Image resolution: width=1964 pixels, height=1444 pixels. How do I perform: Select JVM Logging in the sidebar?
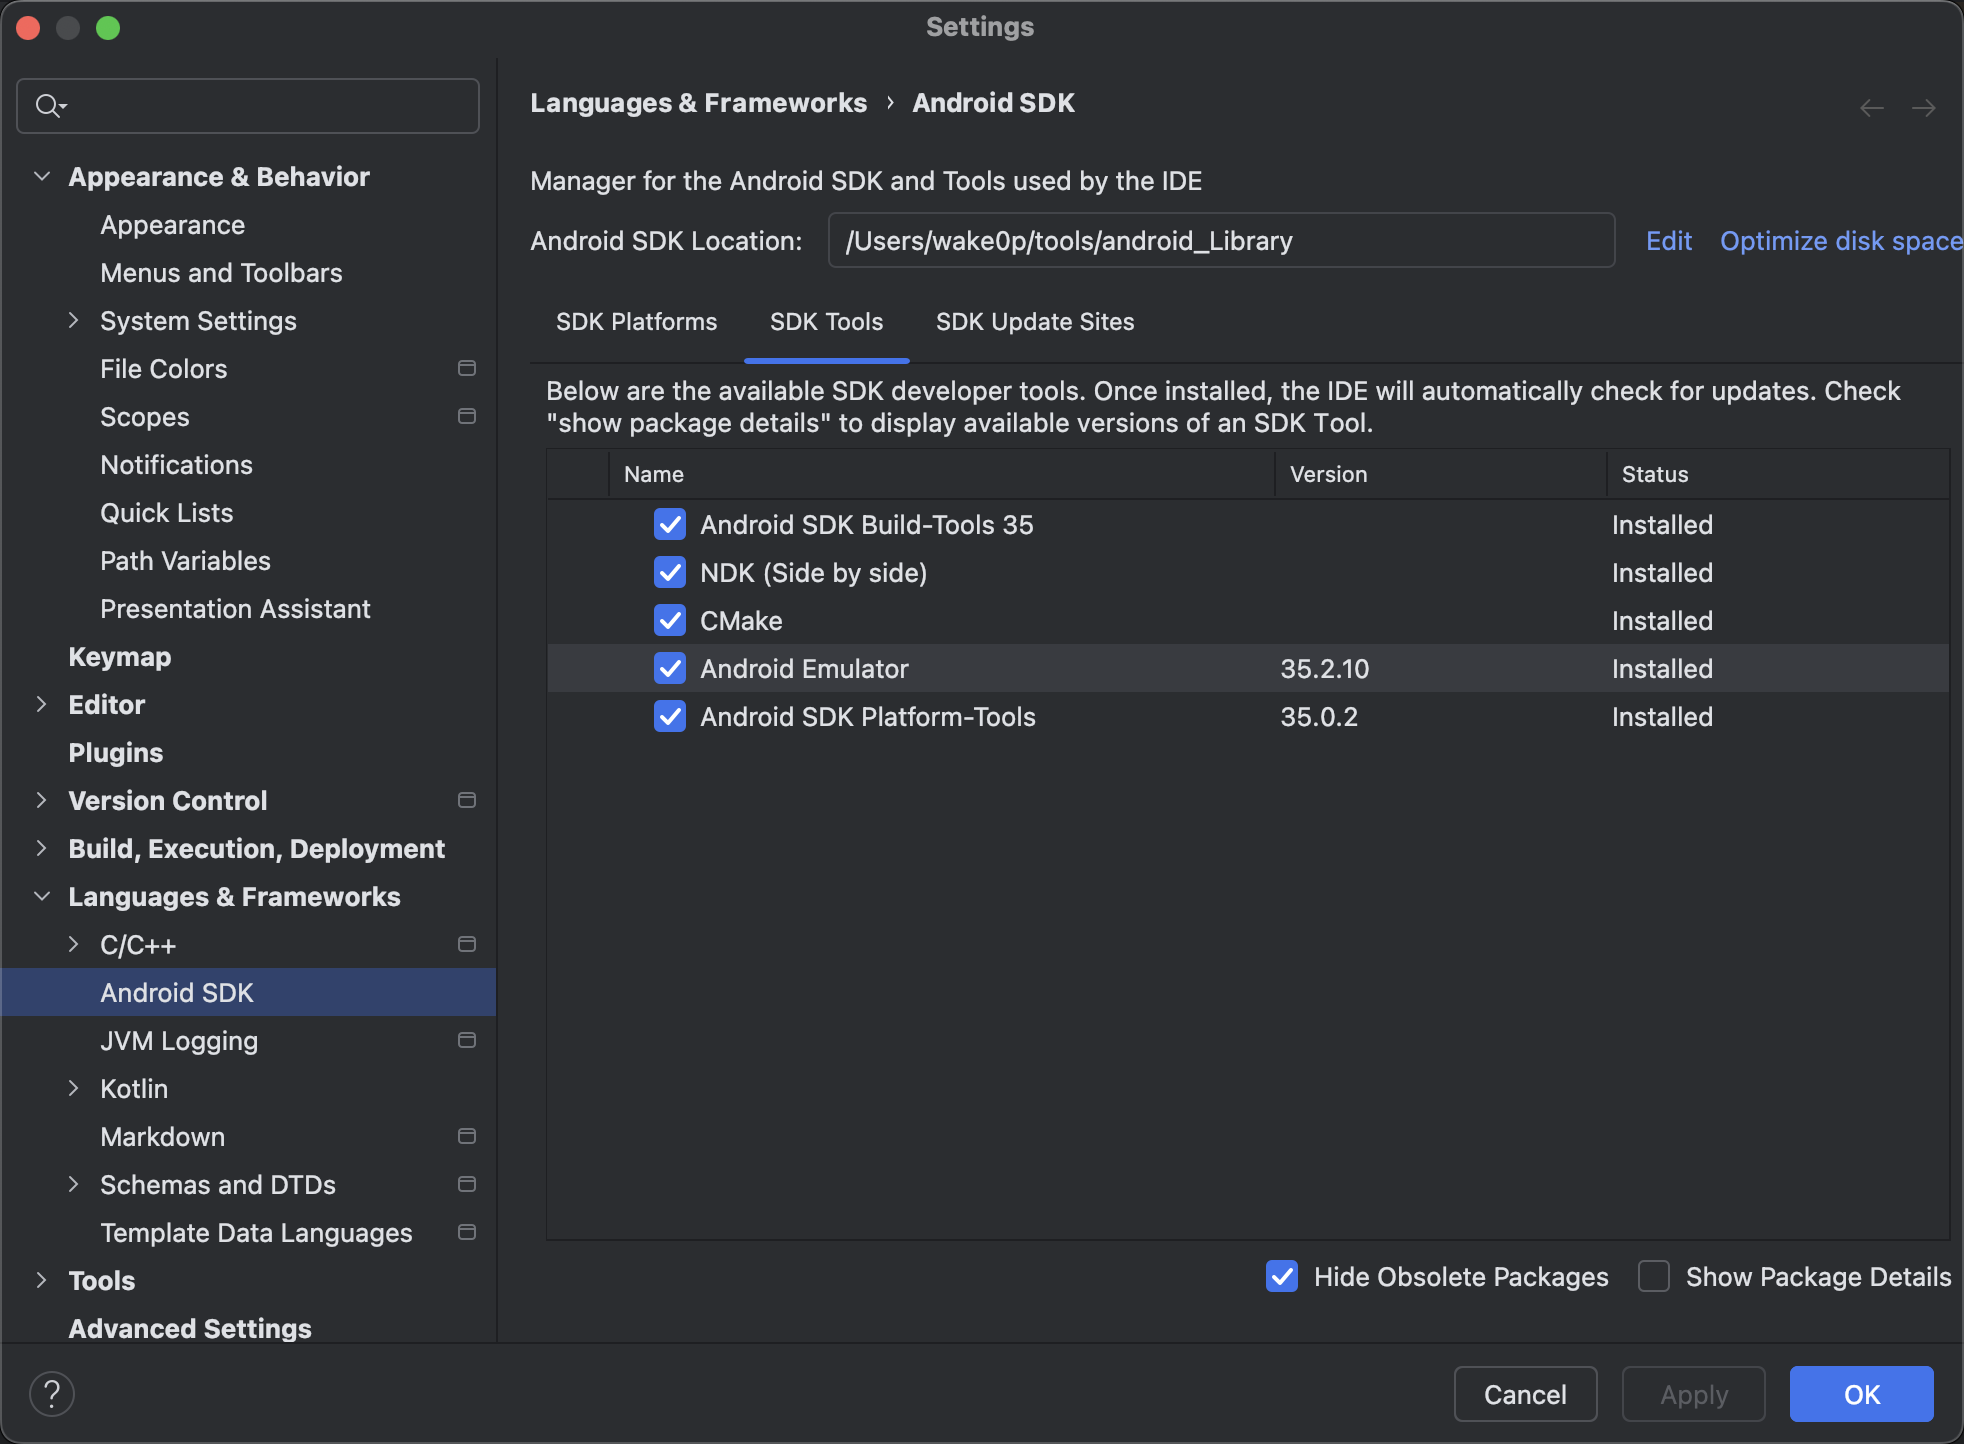pos(179,1041)
